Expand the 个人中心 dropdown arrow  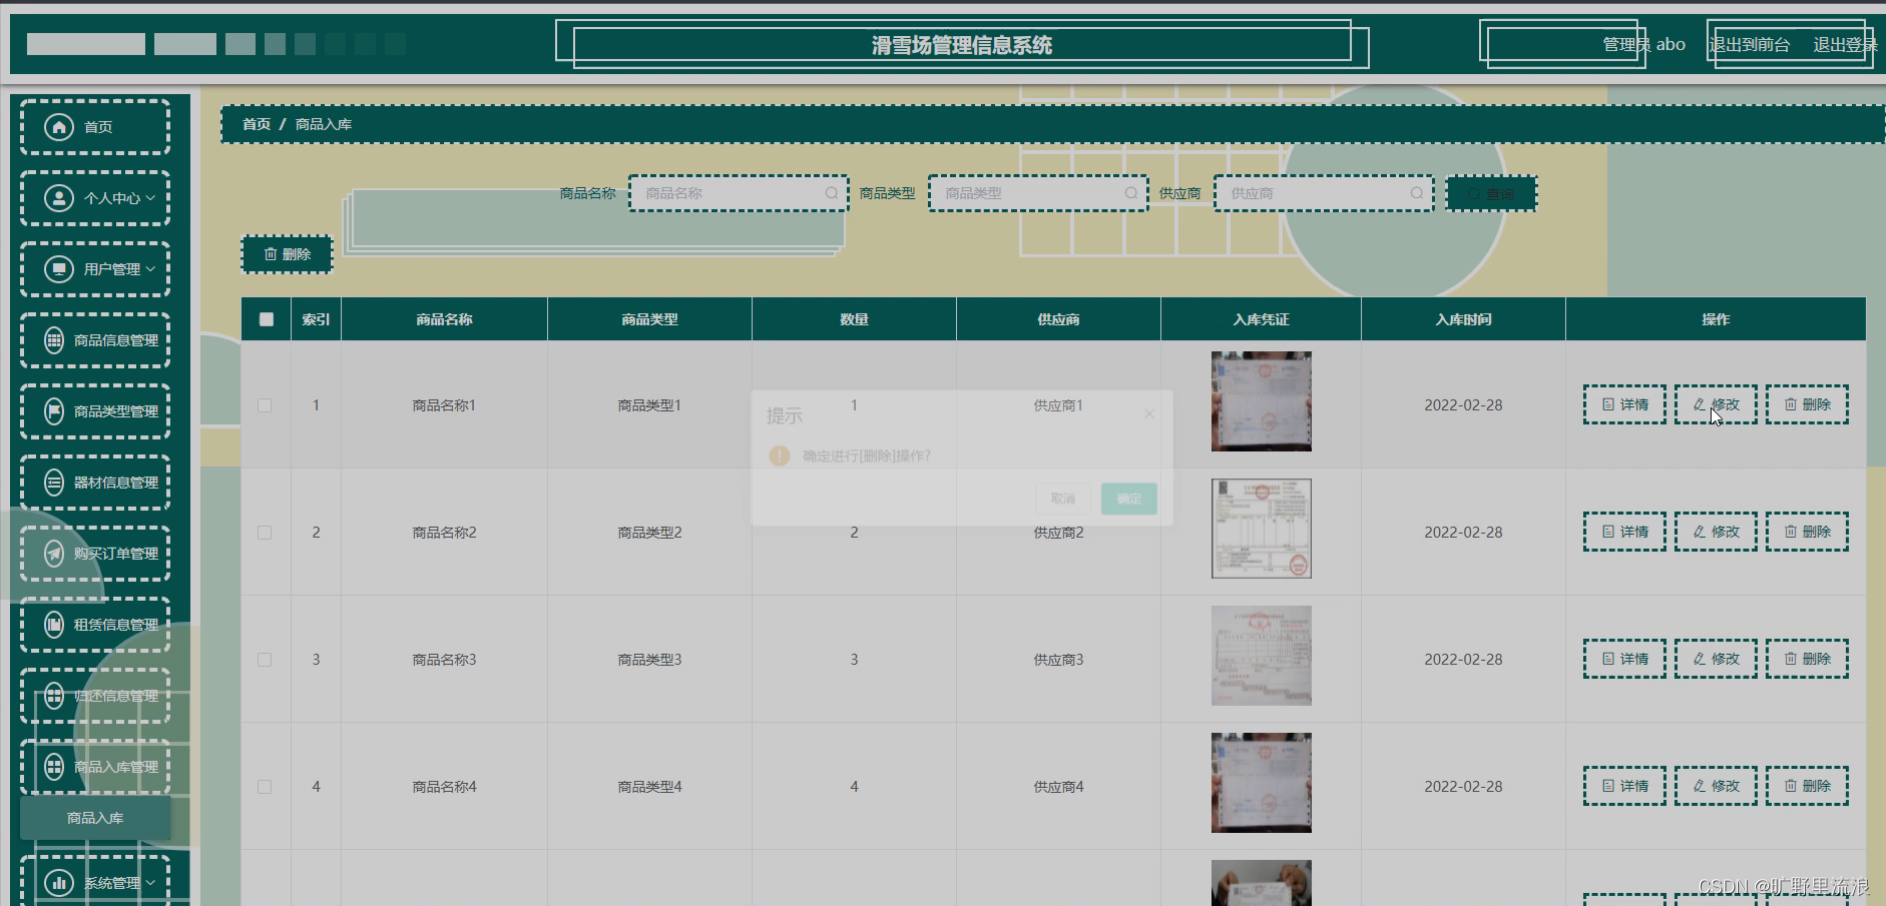pyautogui.click(x=151, y=198)
